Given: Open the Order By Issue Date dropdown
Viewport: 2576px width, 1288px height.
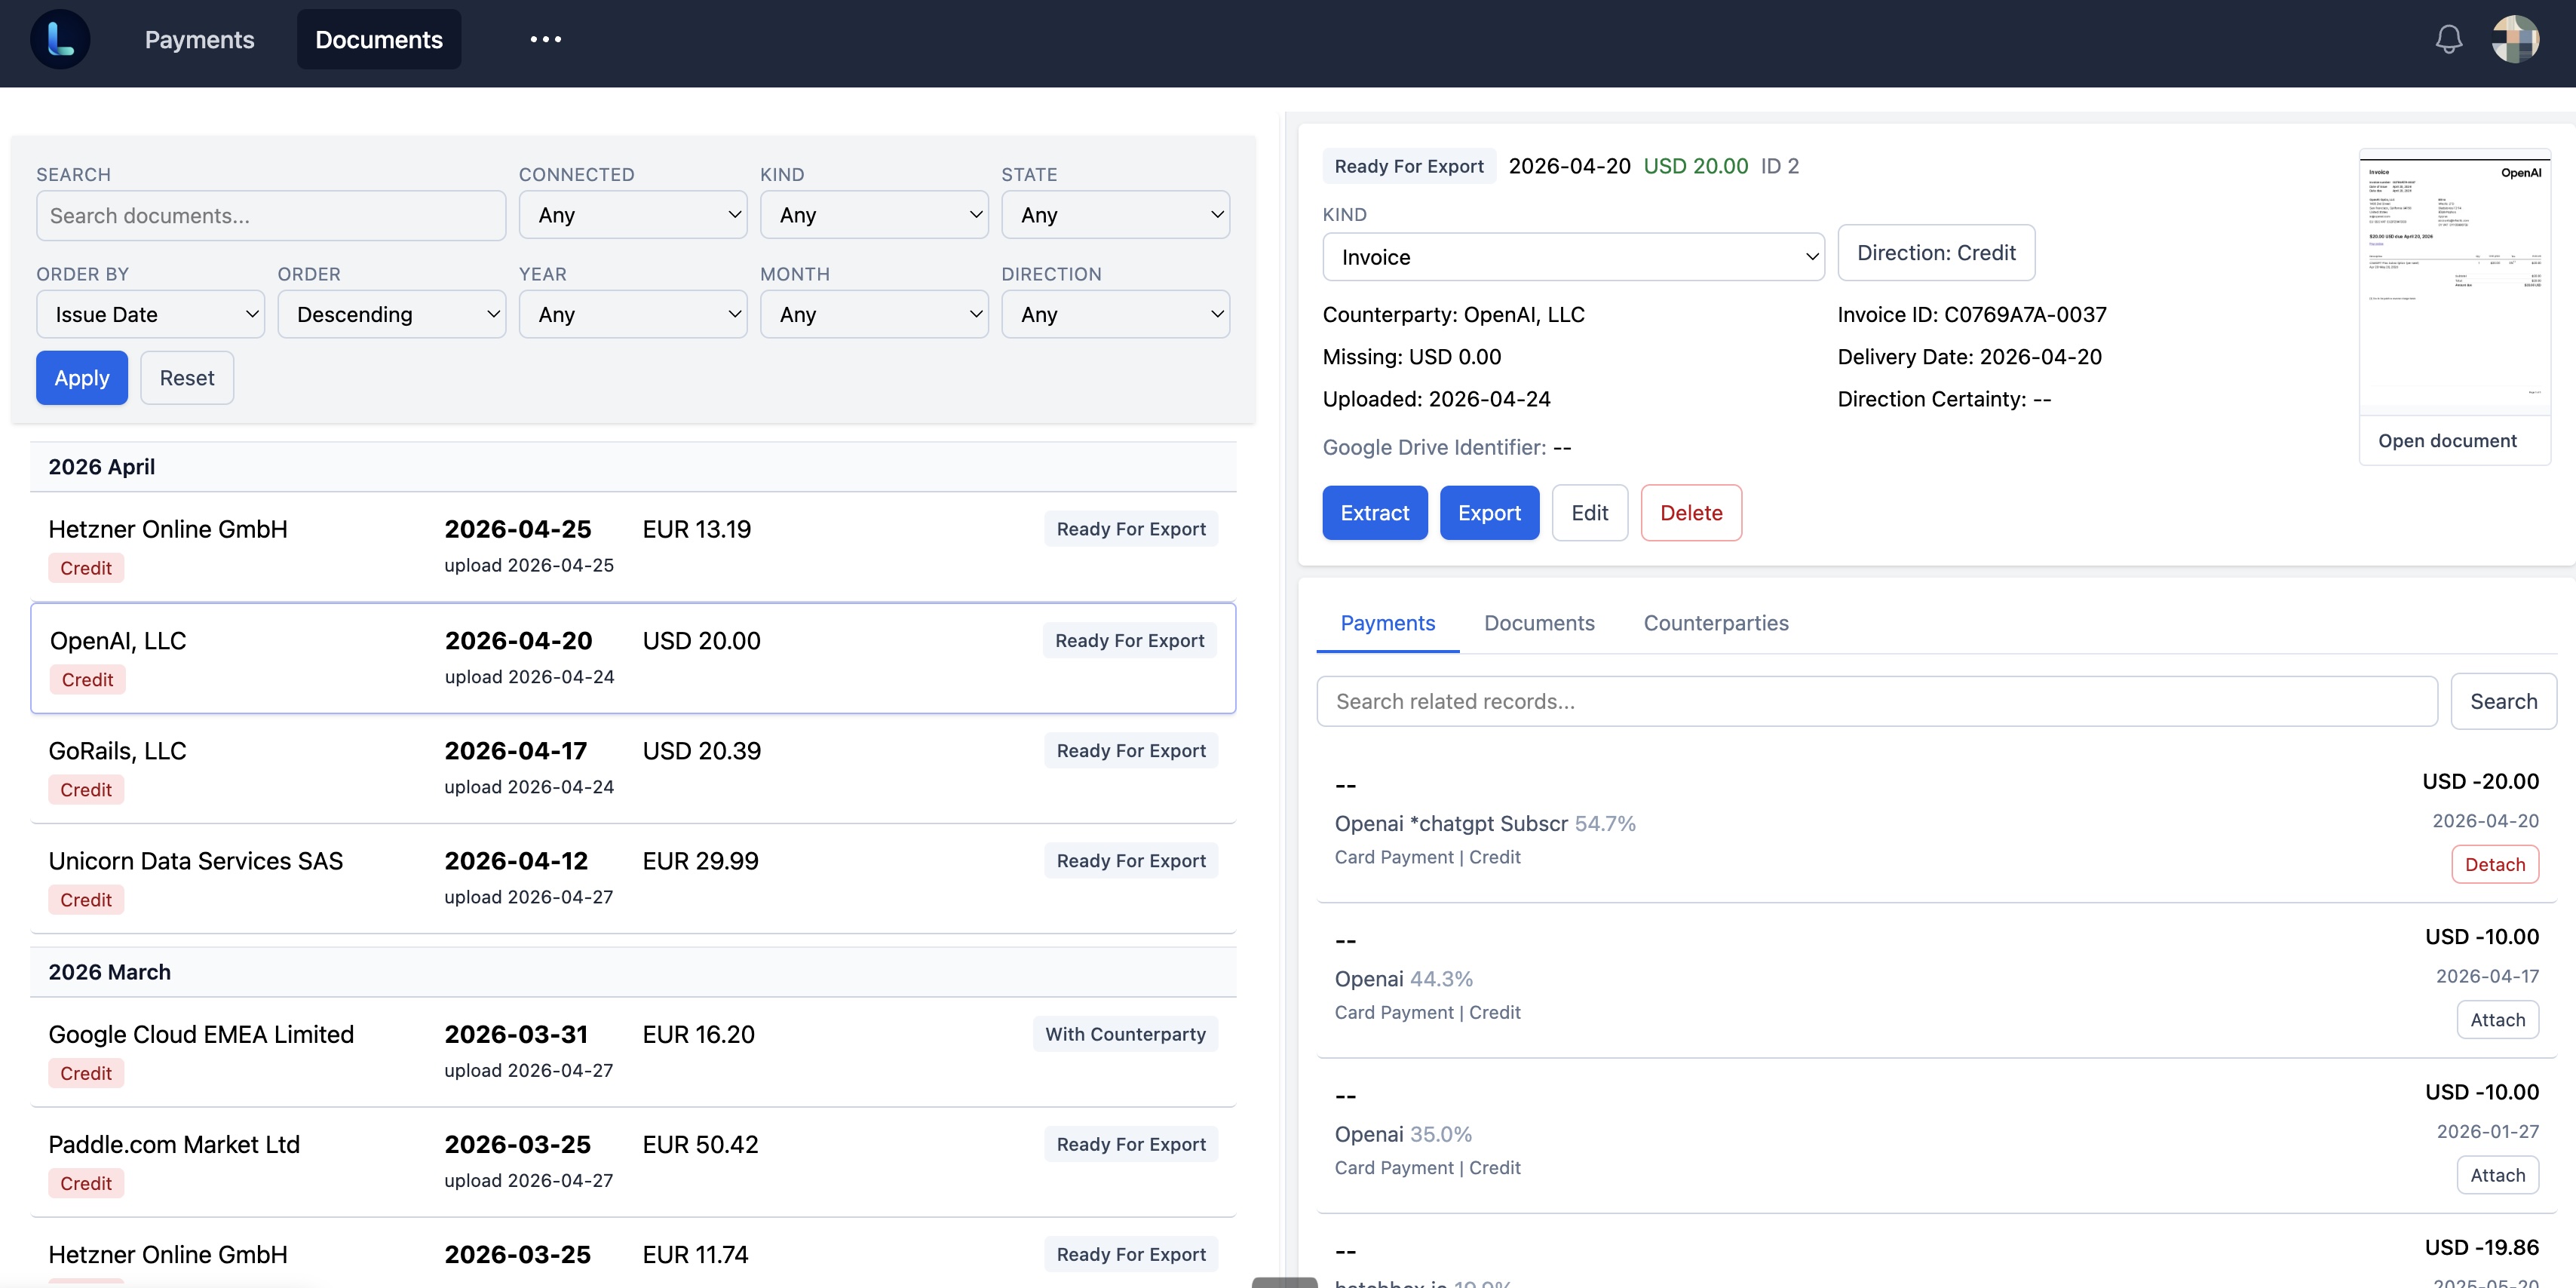Looking at the screenshot, I should click(x=150, y=314).
